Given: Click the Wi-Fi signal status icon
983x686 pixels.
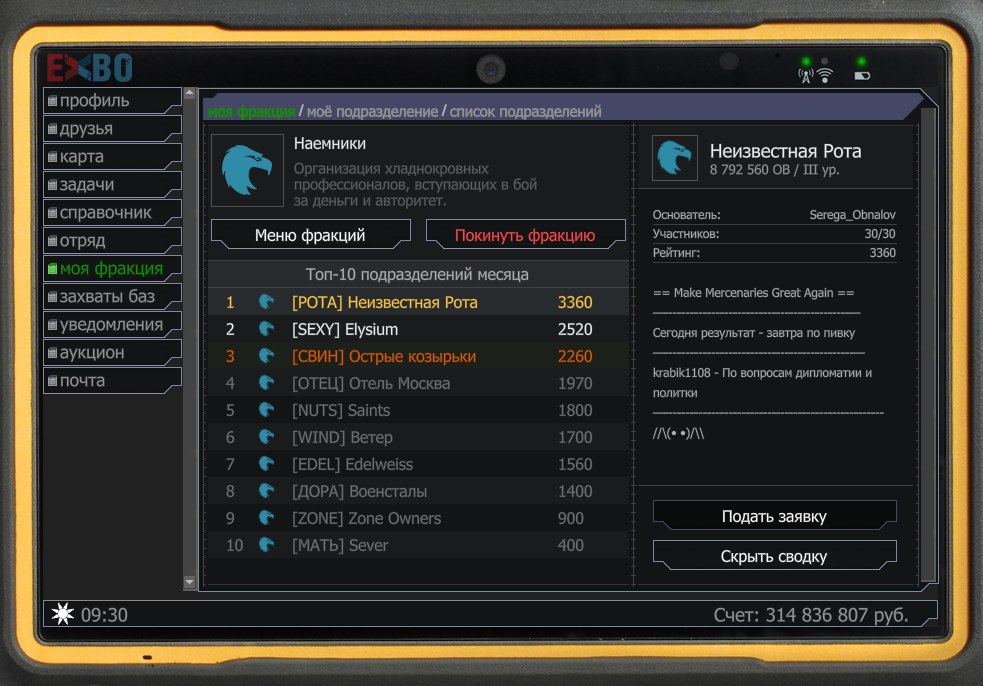Looking at the screenshot, I should click(824, 74).
